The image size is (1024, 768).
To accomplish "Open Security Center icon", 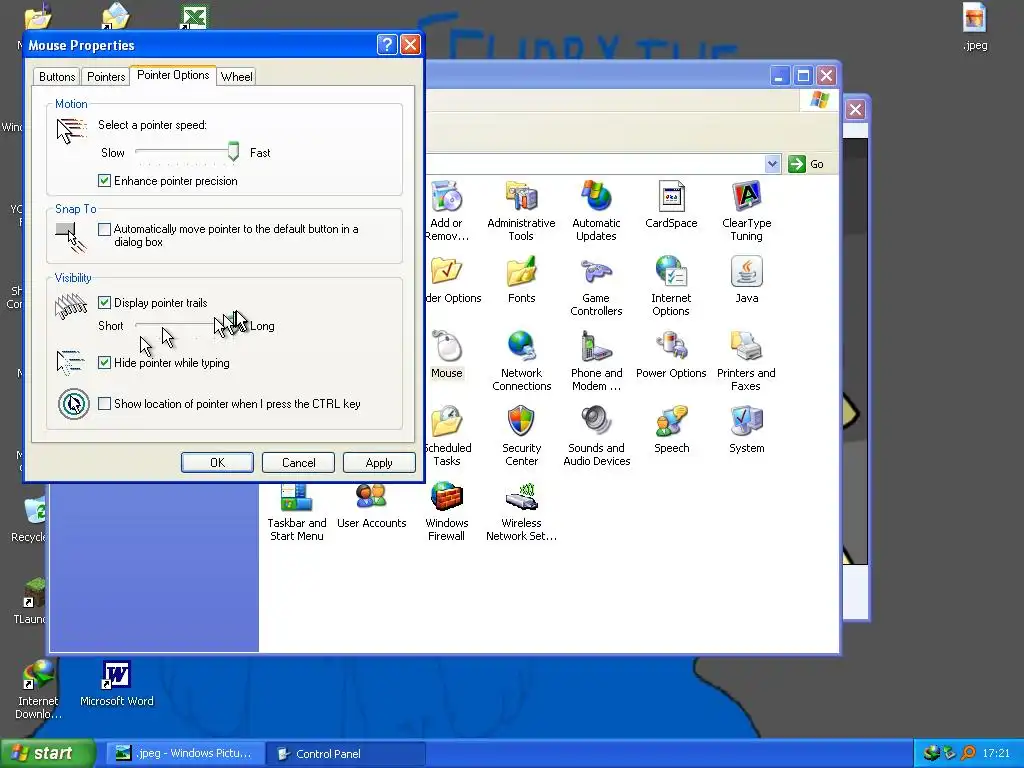I will [521, 436].
